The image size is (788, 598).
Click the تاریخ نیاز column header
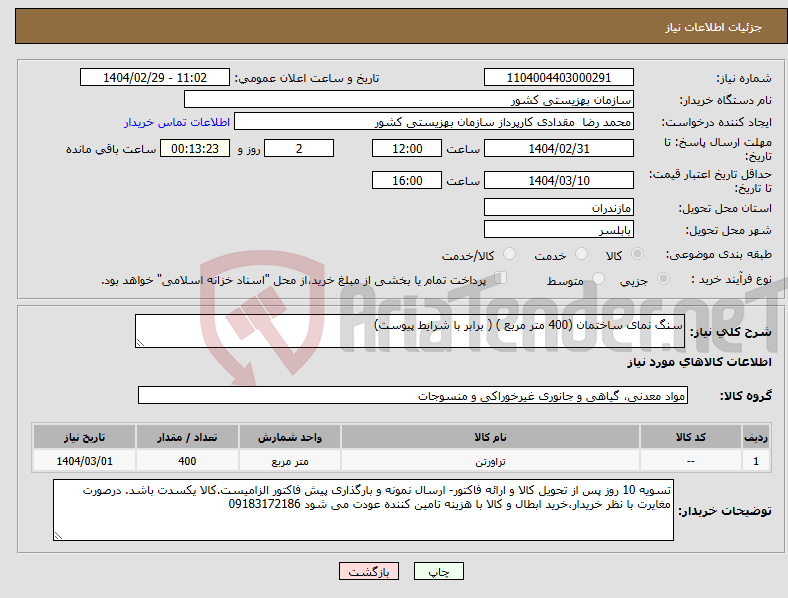point(84,437)
